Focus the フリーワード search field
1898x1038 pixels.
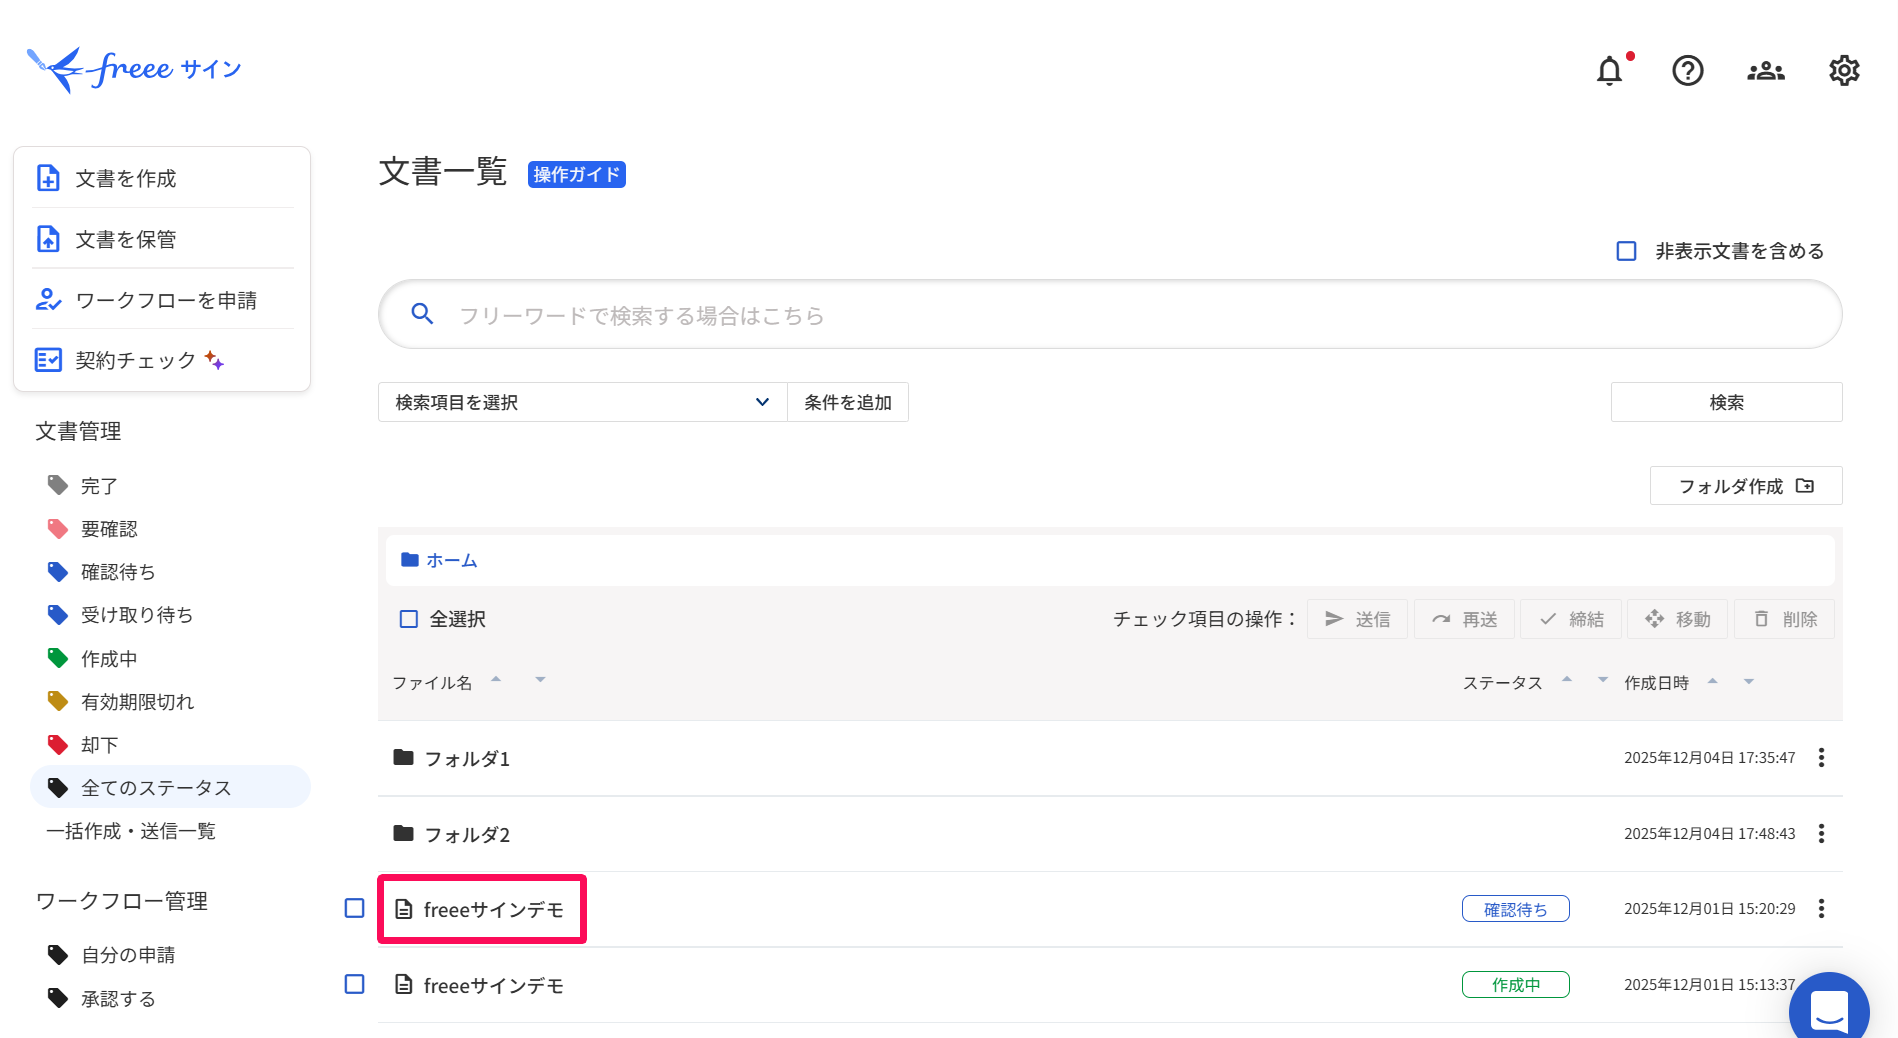pos(1110,315)
